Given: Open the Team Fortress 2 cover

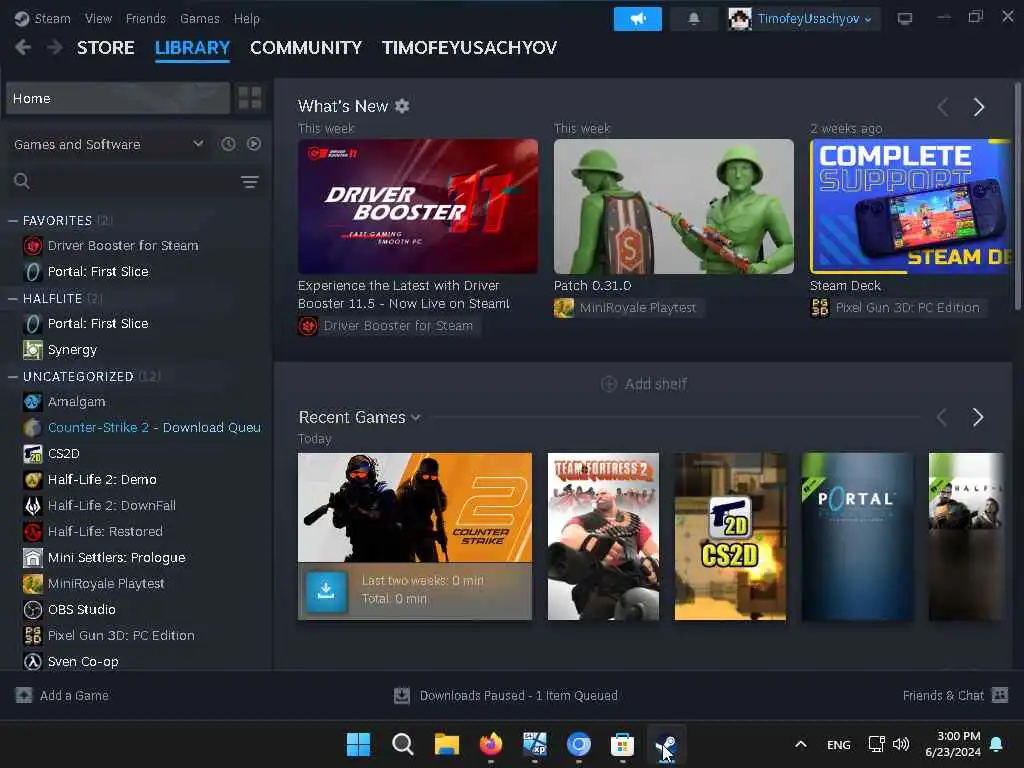Looking at the screenshot, I should pyautogui.click(x=603, y=536).
